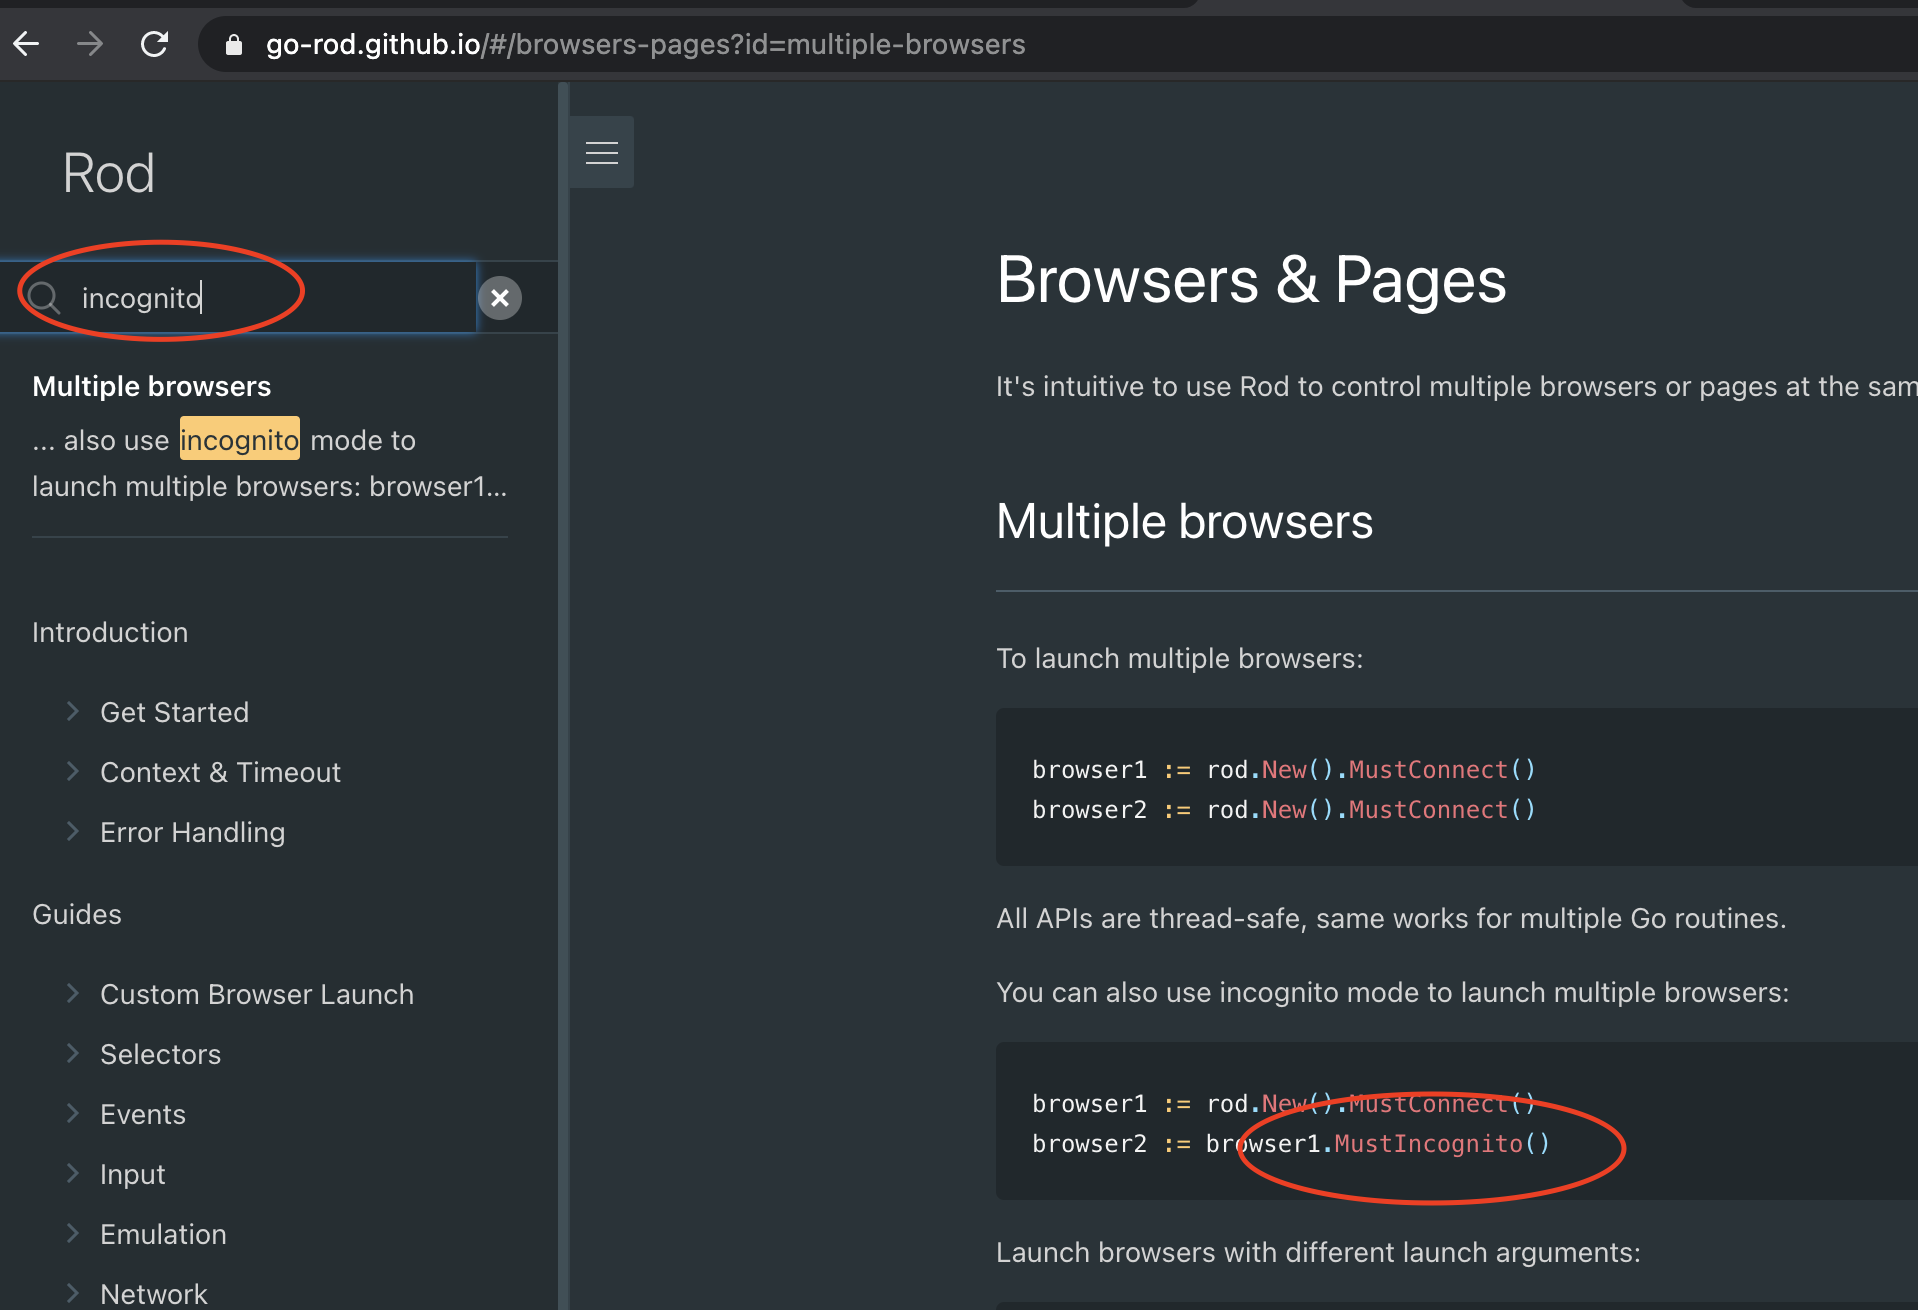
Task: Click the Browsers & Pages page title
Action: click(1251, 281)
